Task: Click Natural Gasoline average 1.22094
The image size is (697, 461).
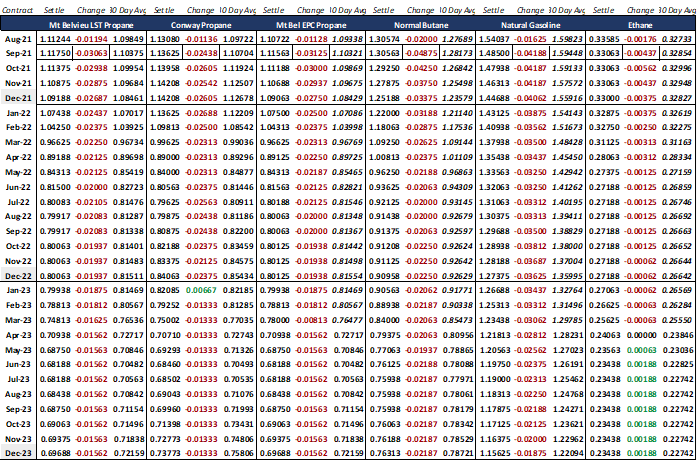Action: pyautogui.click(x=567, y=453)
